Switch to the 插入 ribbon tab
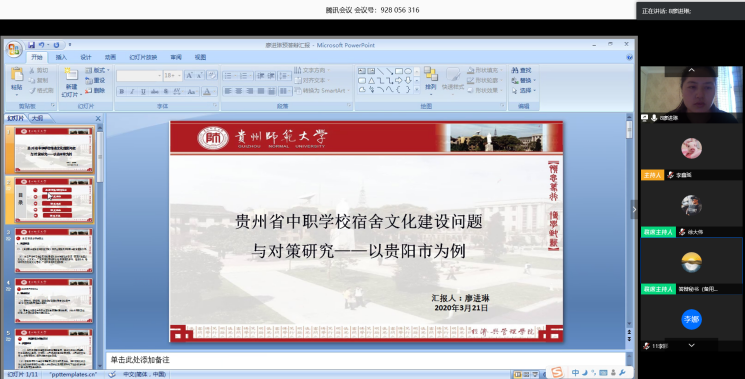 point(61,57)
